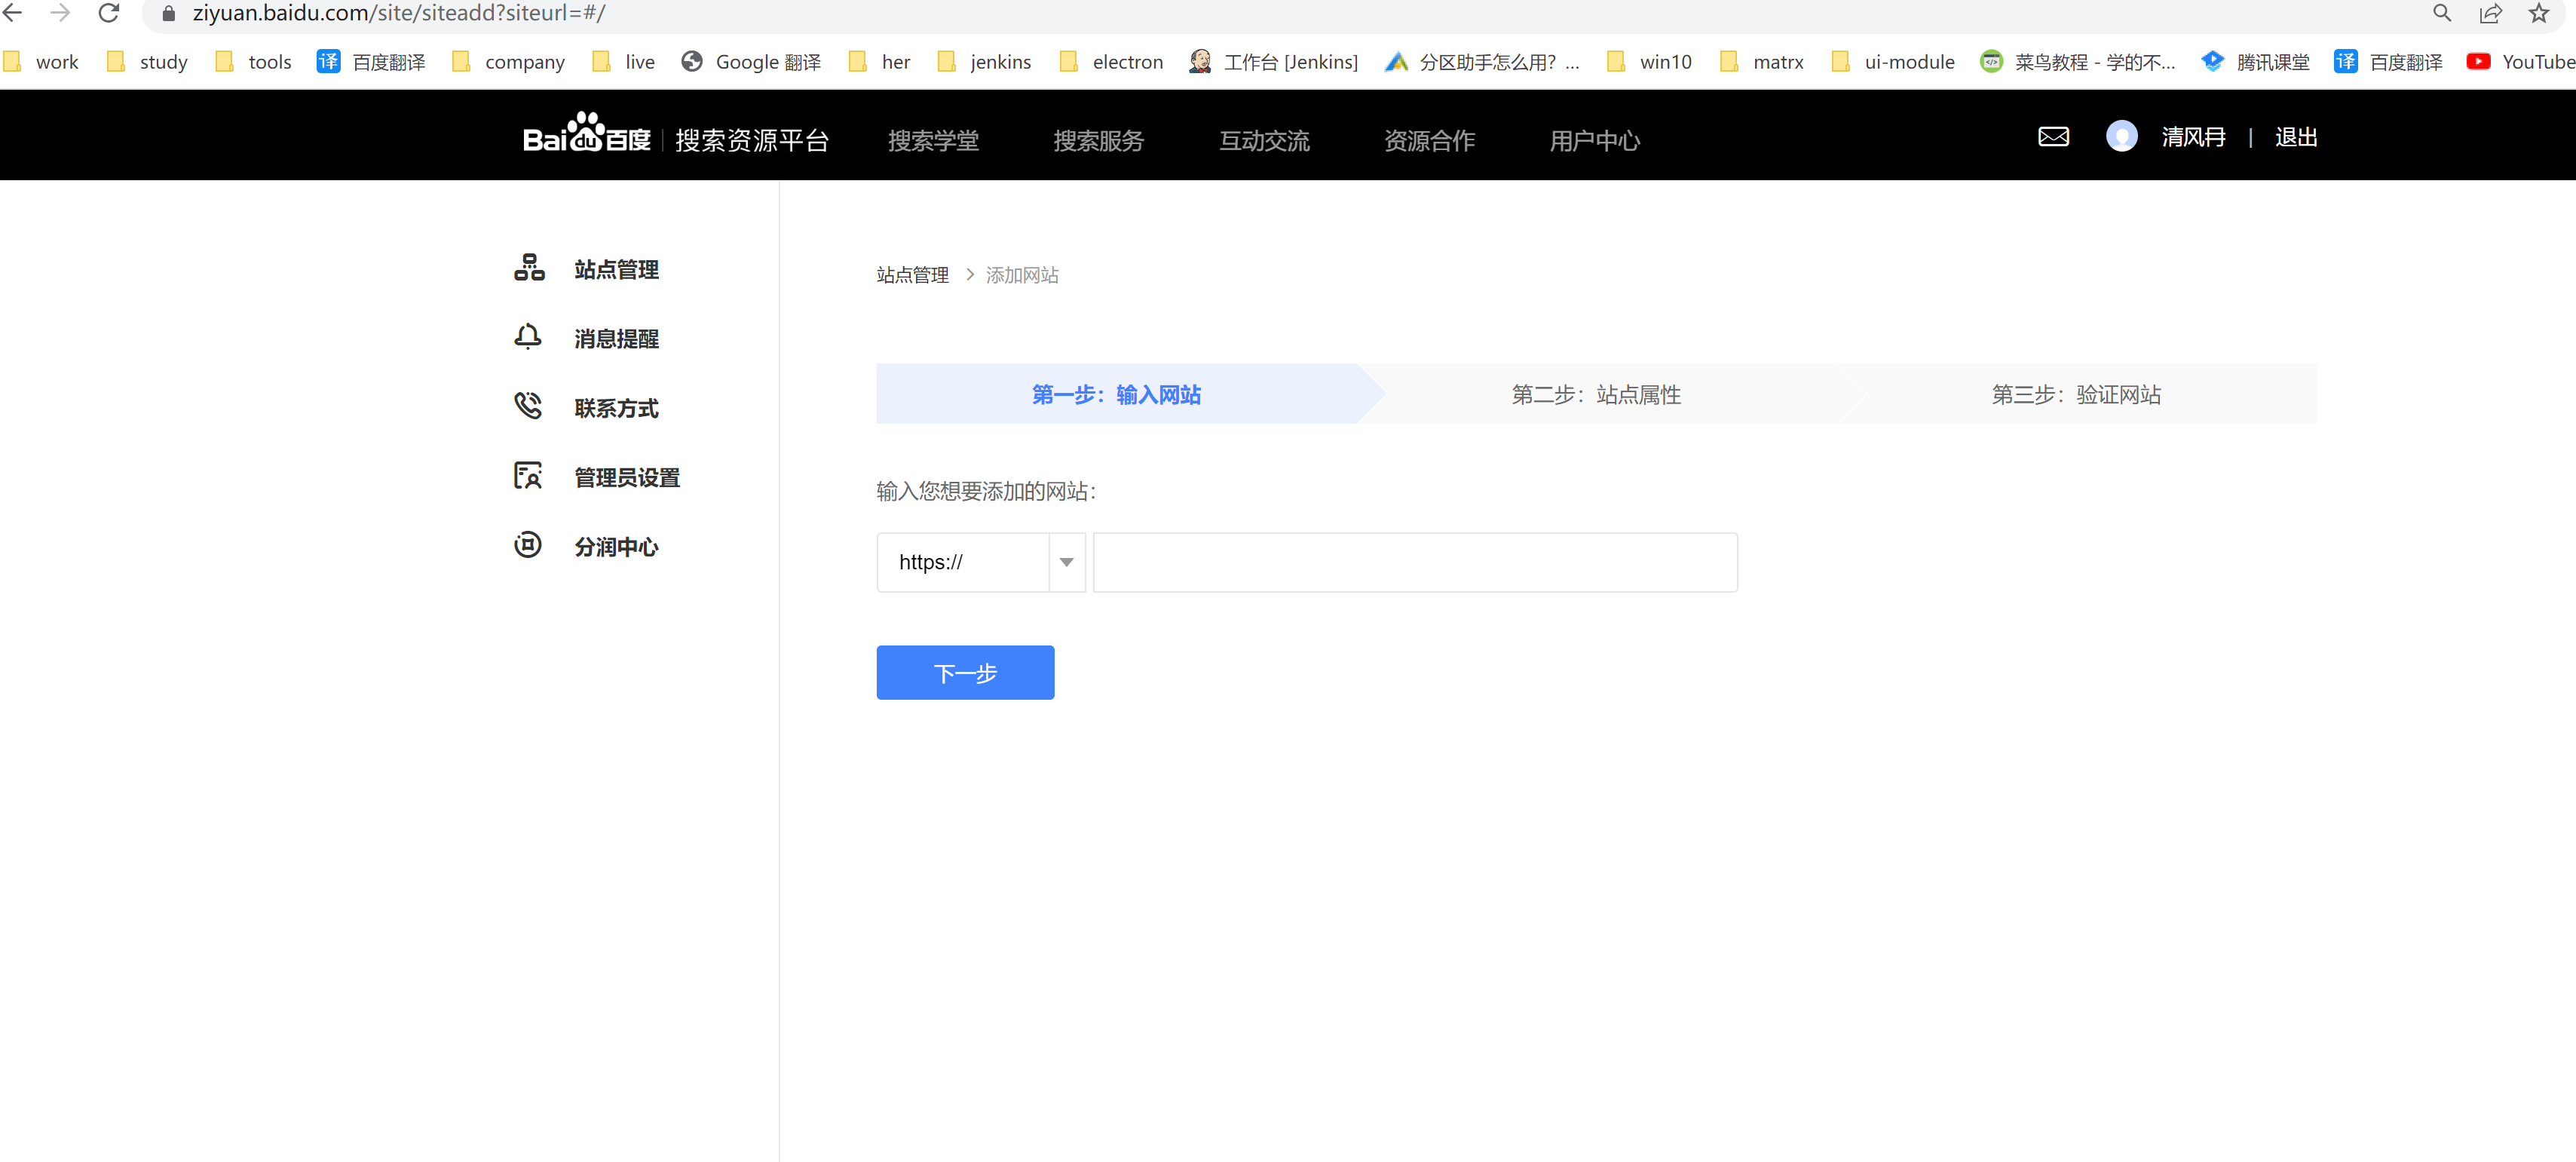Screen dimensions: 2576x1162
Task: Click the browser forward arrow
Action: click(60, 13)
